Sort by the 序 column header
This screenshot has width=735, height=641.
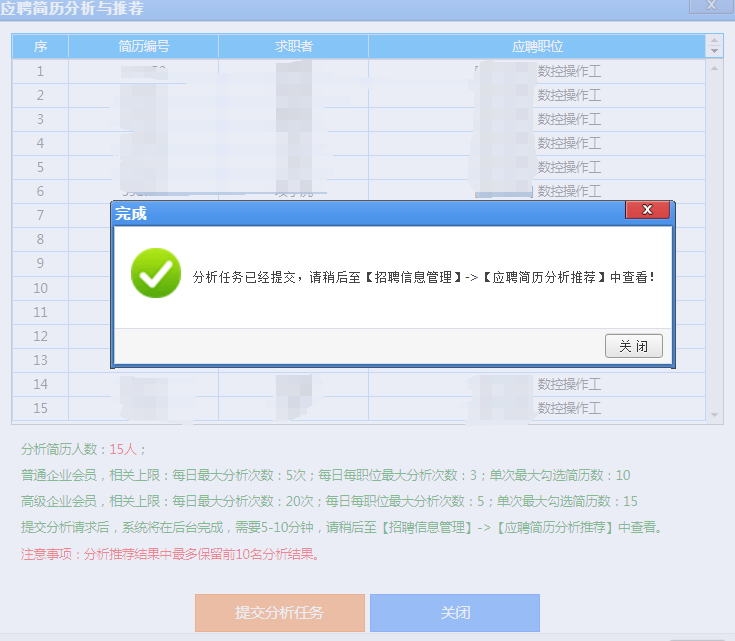point(40,47)
